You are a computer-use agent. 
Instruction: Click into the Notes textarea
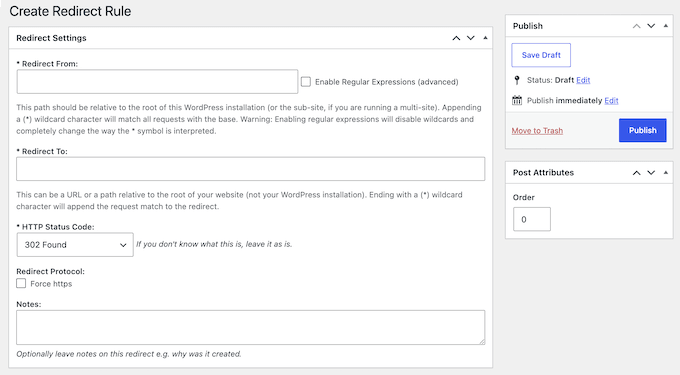pos(251,327)
